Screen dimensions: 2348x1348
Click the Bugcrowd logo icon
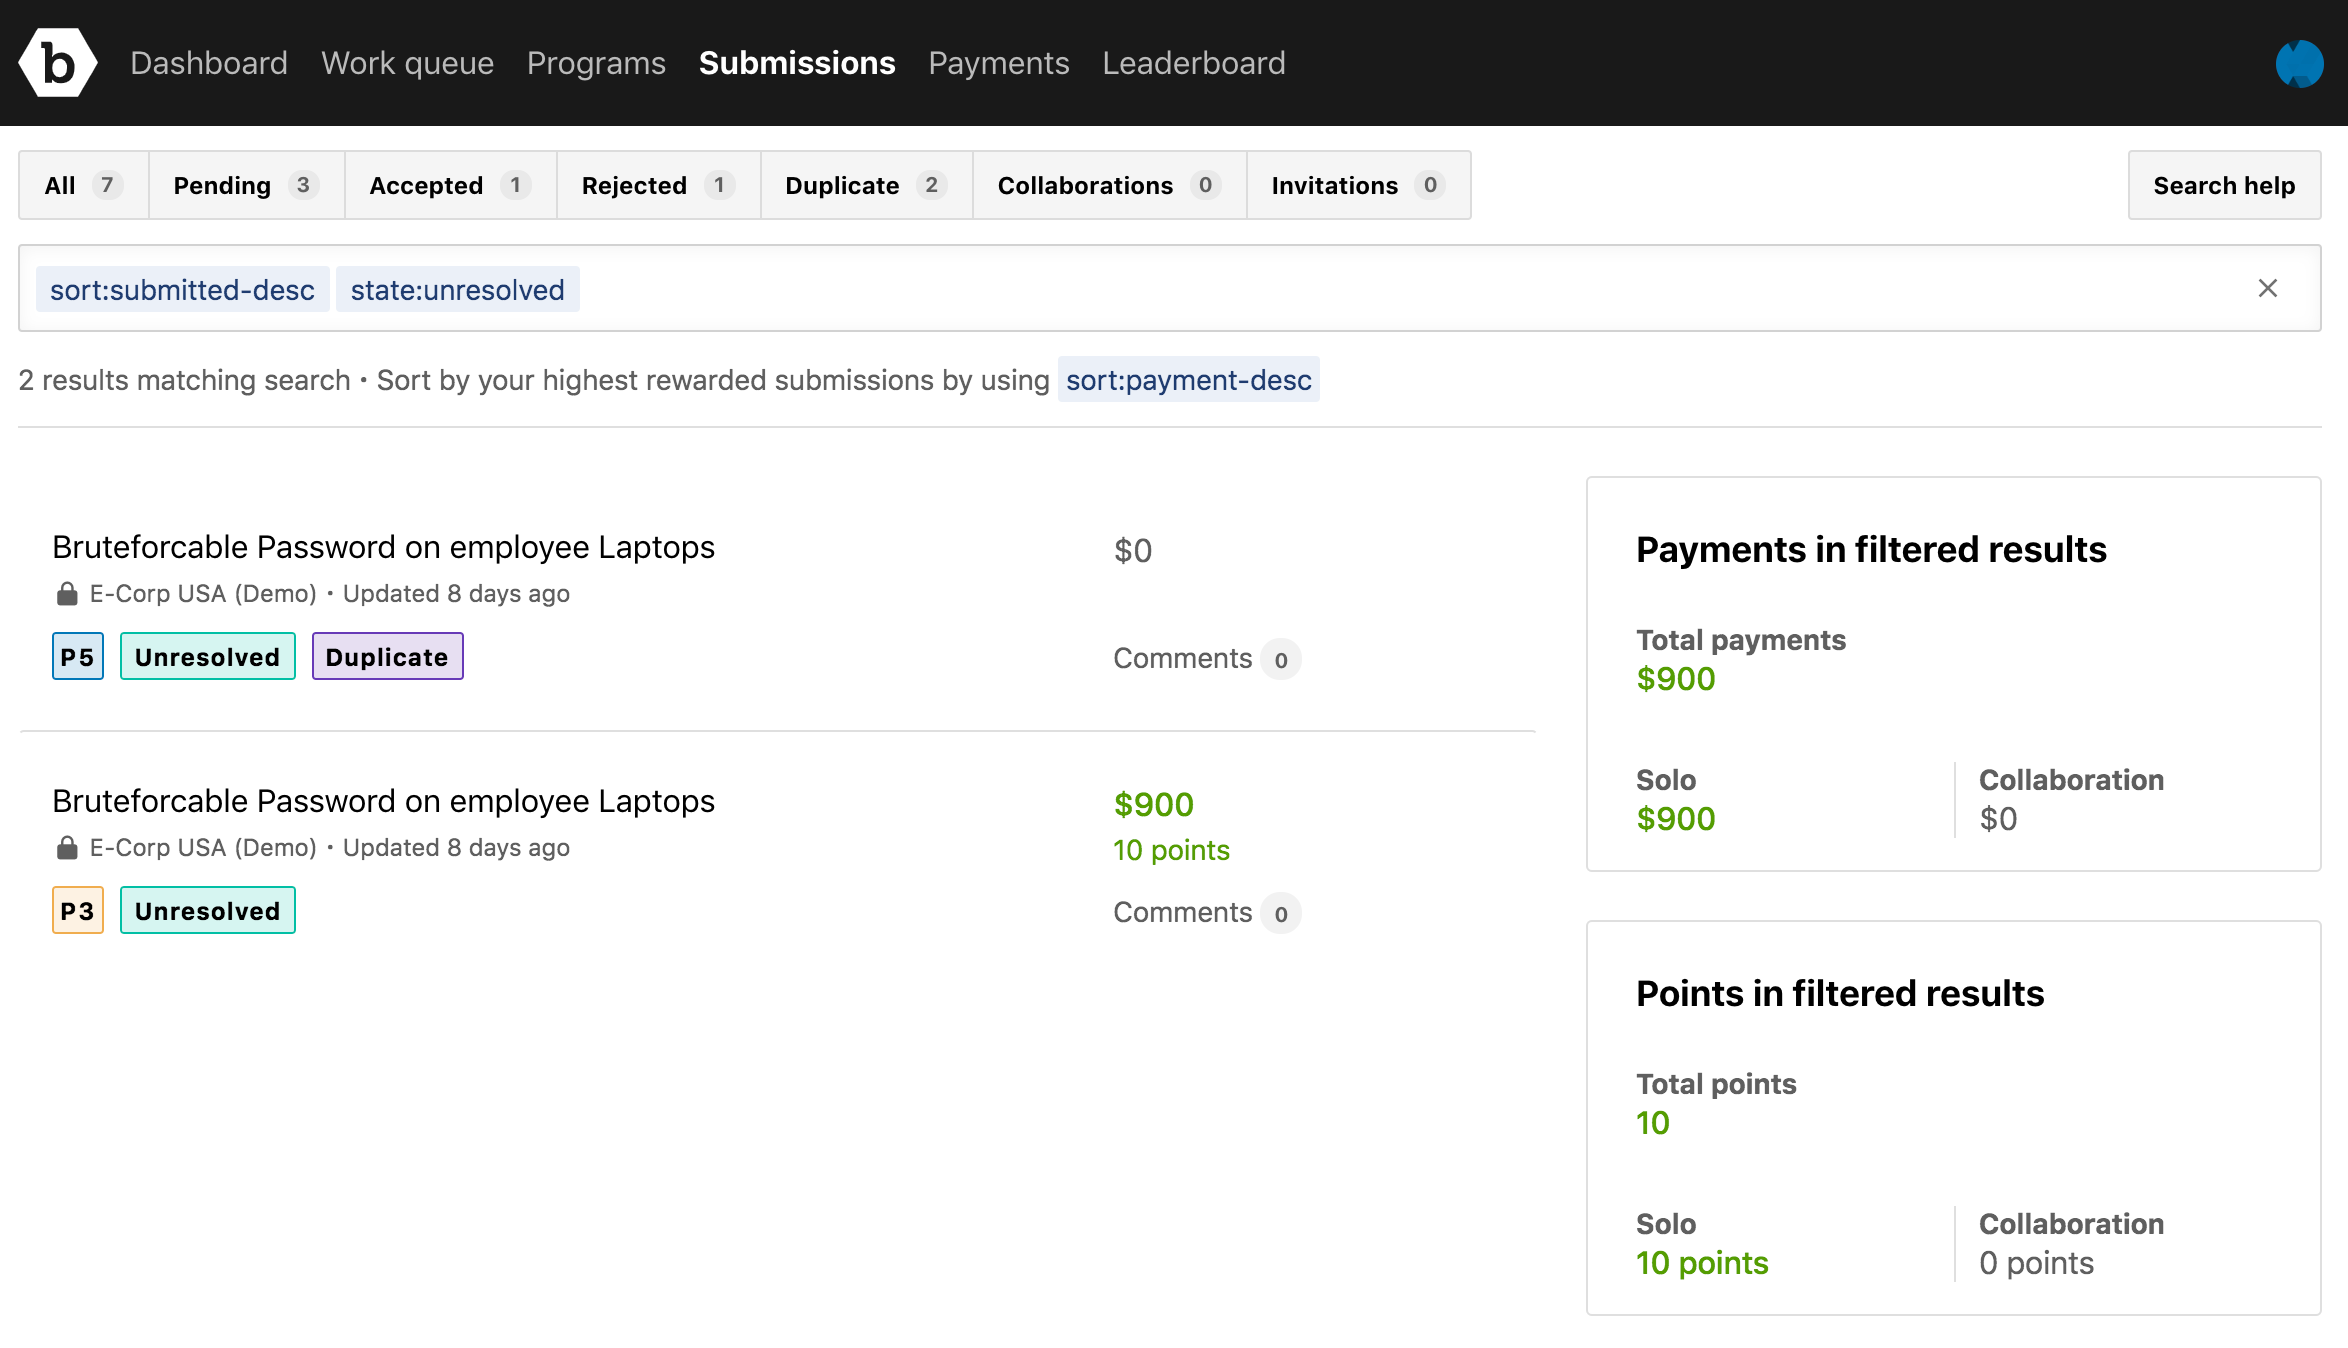[58, 63]
